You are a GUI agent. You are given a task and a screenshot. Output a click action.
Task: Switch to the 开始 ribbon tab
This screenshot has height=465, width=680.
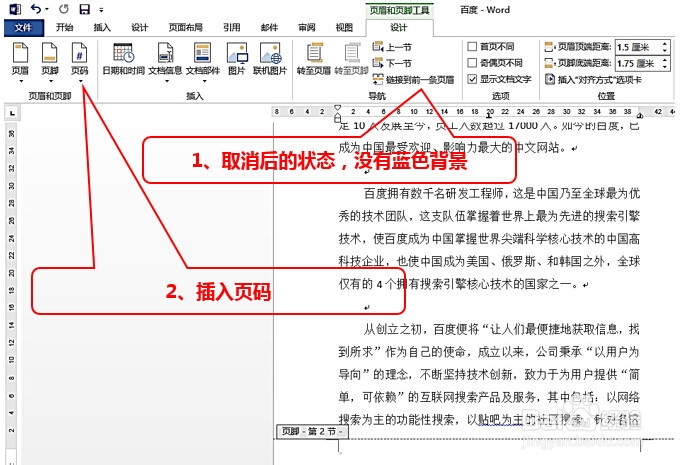(64, 27)
